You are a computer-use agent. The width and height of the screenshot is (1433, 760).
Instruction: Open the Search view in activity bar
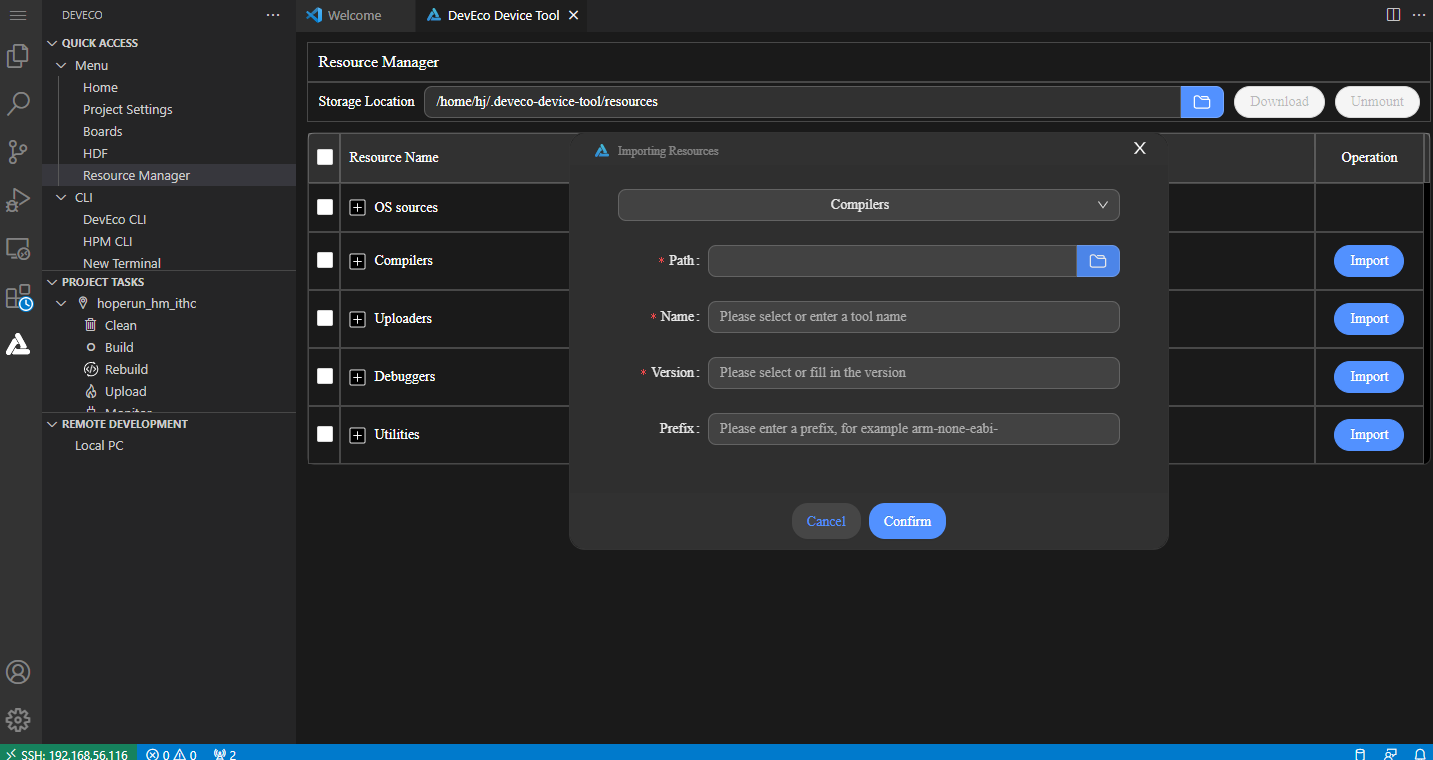point(18,104)
